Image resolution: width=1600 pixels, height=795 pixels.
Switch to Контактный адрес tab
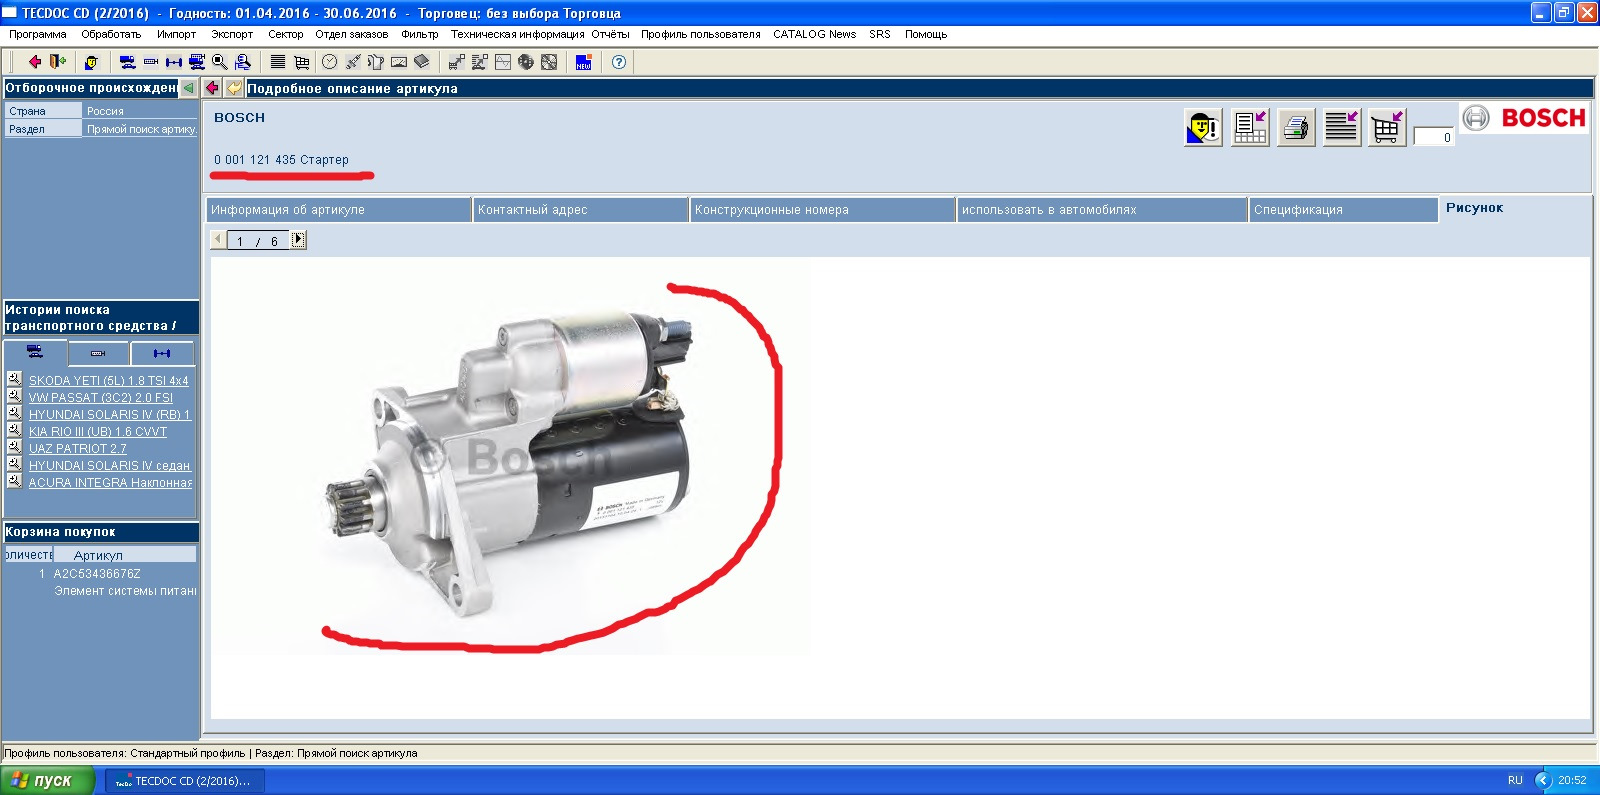[581, 210]
